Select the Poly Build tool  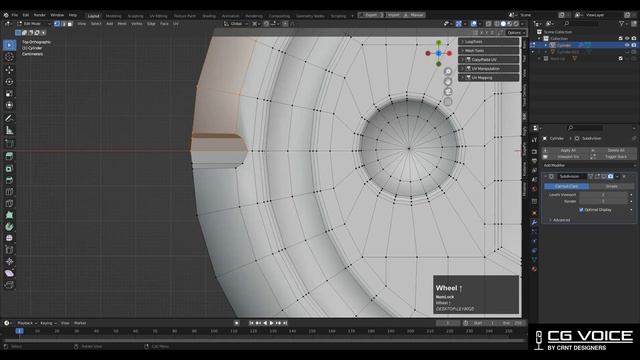[x=9, y=215]
